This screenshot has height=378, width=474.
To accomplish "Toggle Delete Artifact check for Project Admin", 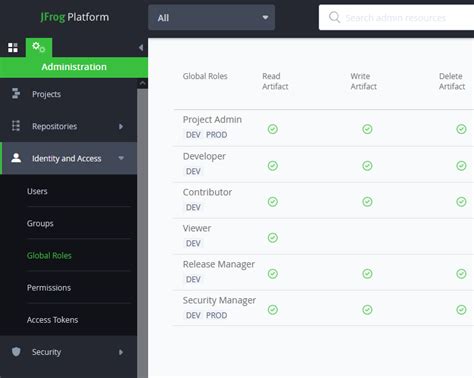I will point(461,129).
